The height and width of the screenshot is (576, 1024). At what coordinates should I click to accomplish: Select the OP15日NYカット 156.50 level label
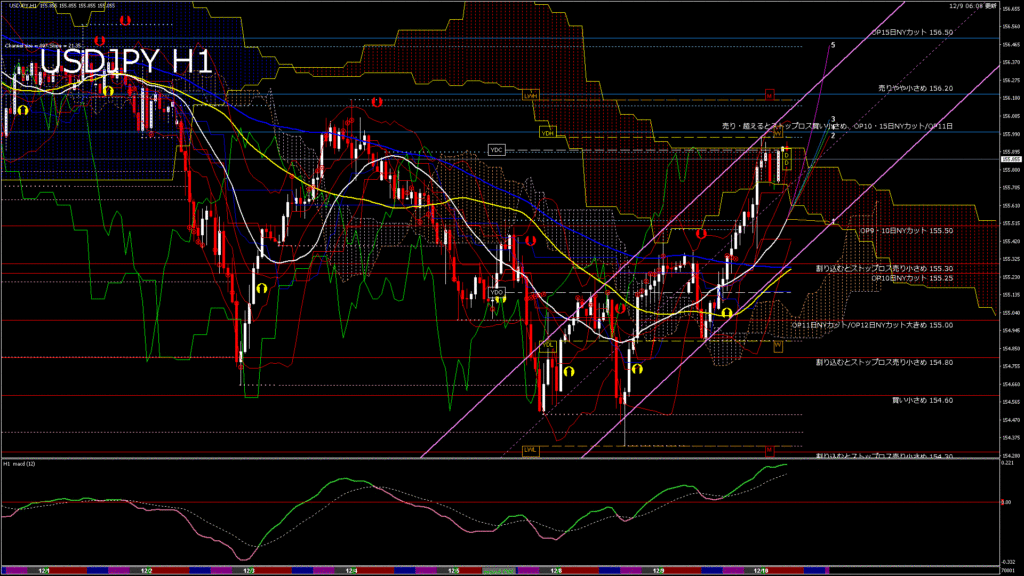tap(911, 32)
